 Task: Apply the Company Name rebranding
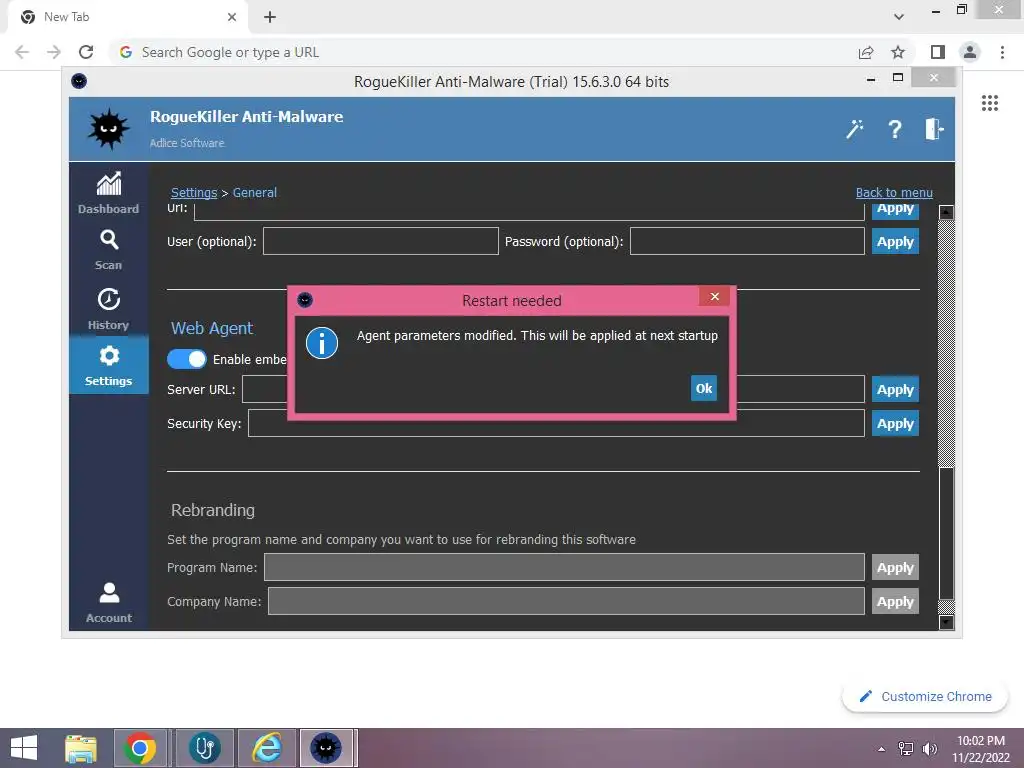click(x=895, y=601)
